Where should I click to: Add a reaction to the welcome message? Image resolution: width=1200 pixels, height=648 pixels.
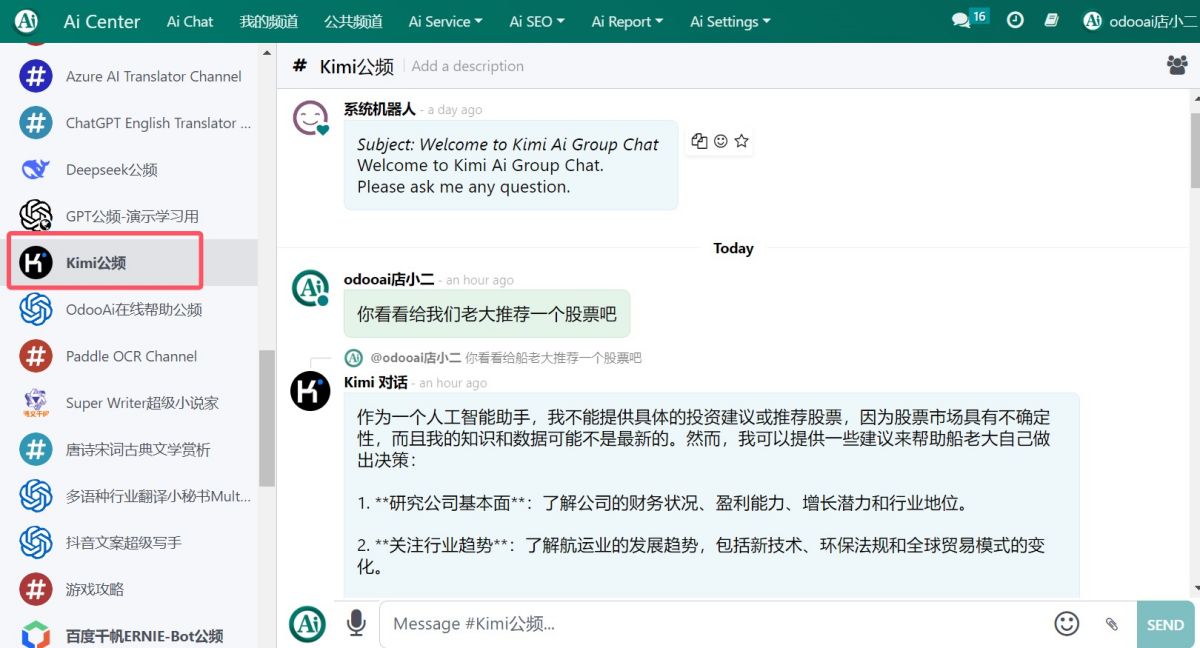pos(720,141)
